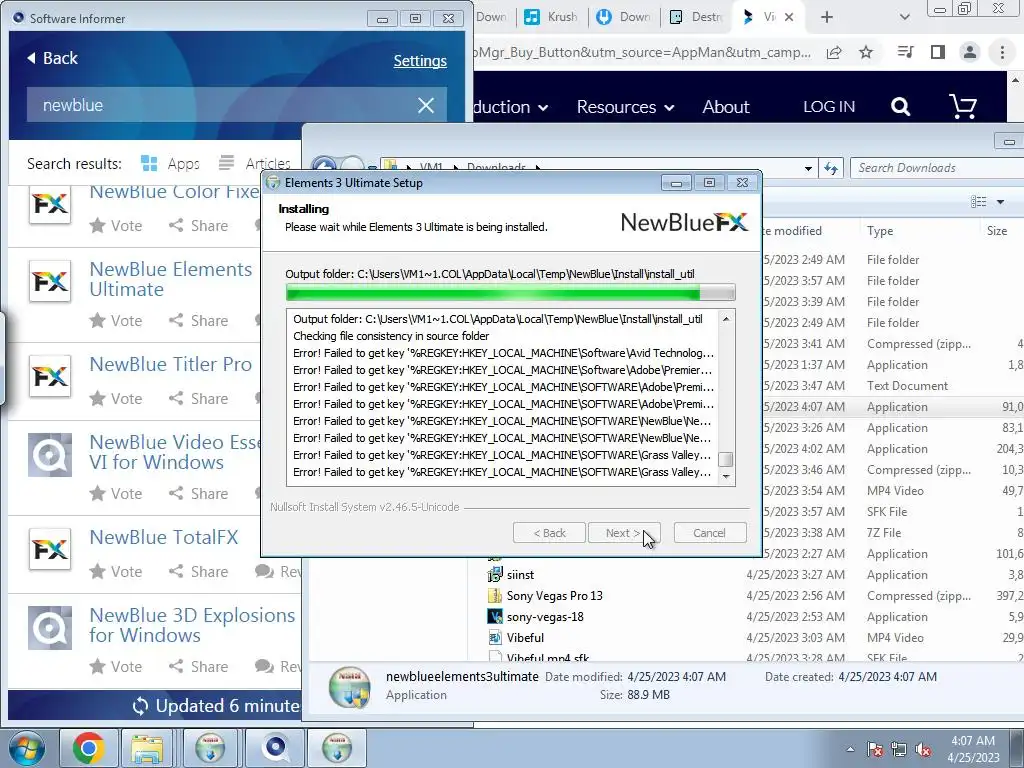Open Settings link in Software Informer
The width and height of the screenshot is (1024, 768).
click(420, 61)
